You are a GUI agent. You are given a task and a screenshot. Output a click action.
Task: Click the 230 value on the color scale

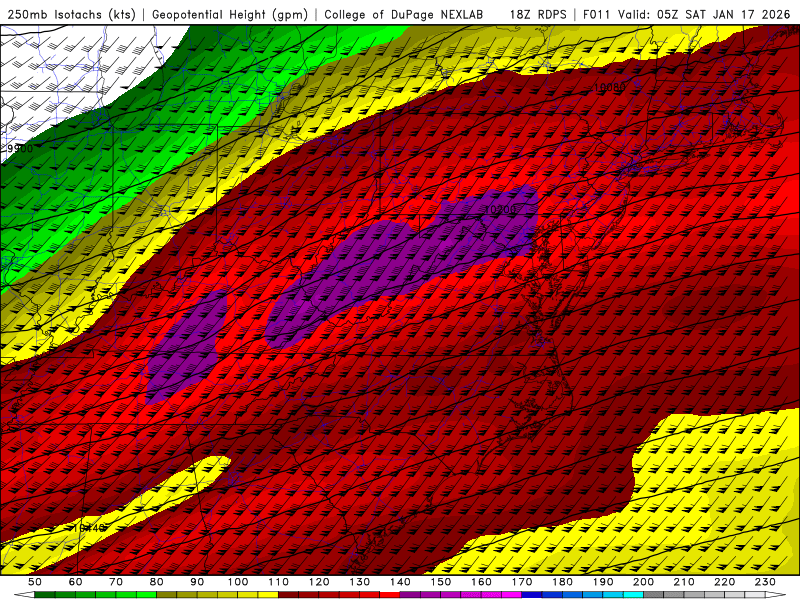pyautogui.click(x=765, y=582)
